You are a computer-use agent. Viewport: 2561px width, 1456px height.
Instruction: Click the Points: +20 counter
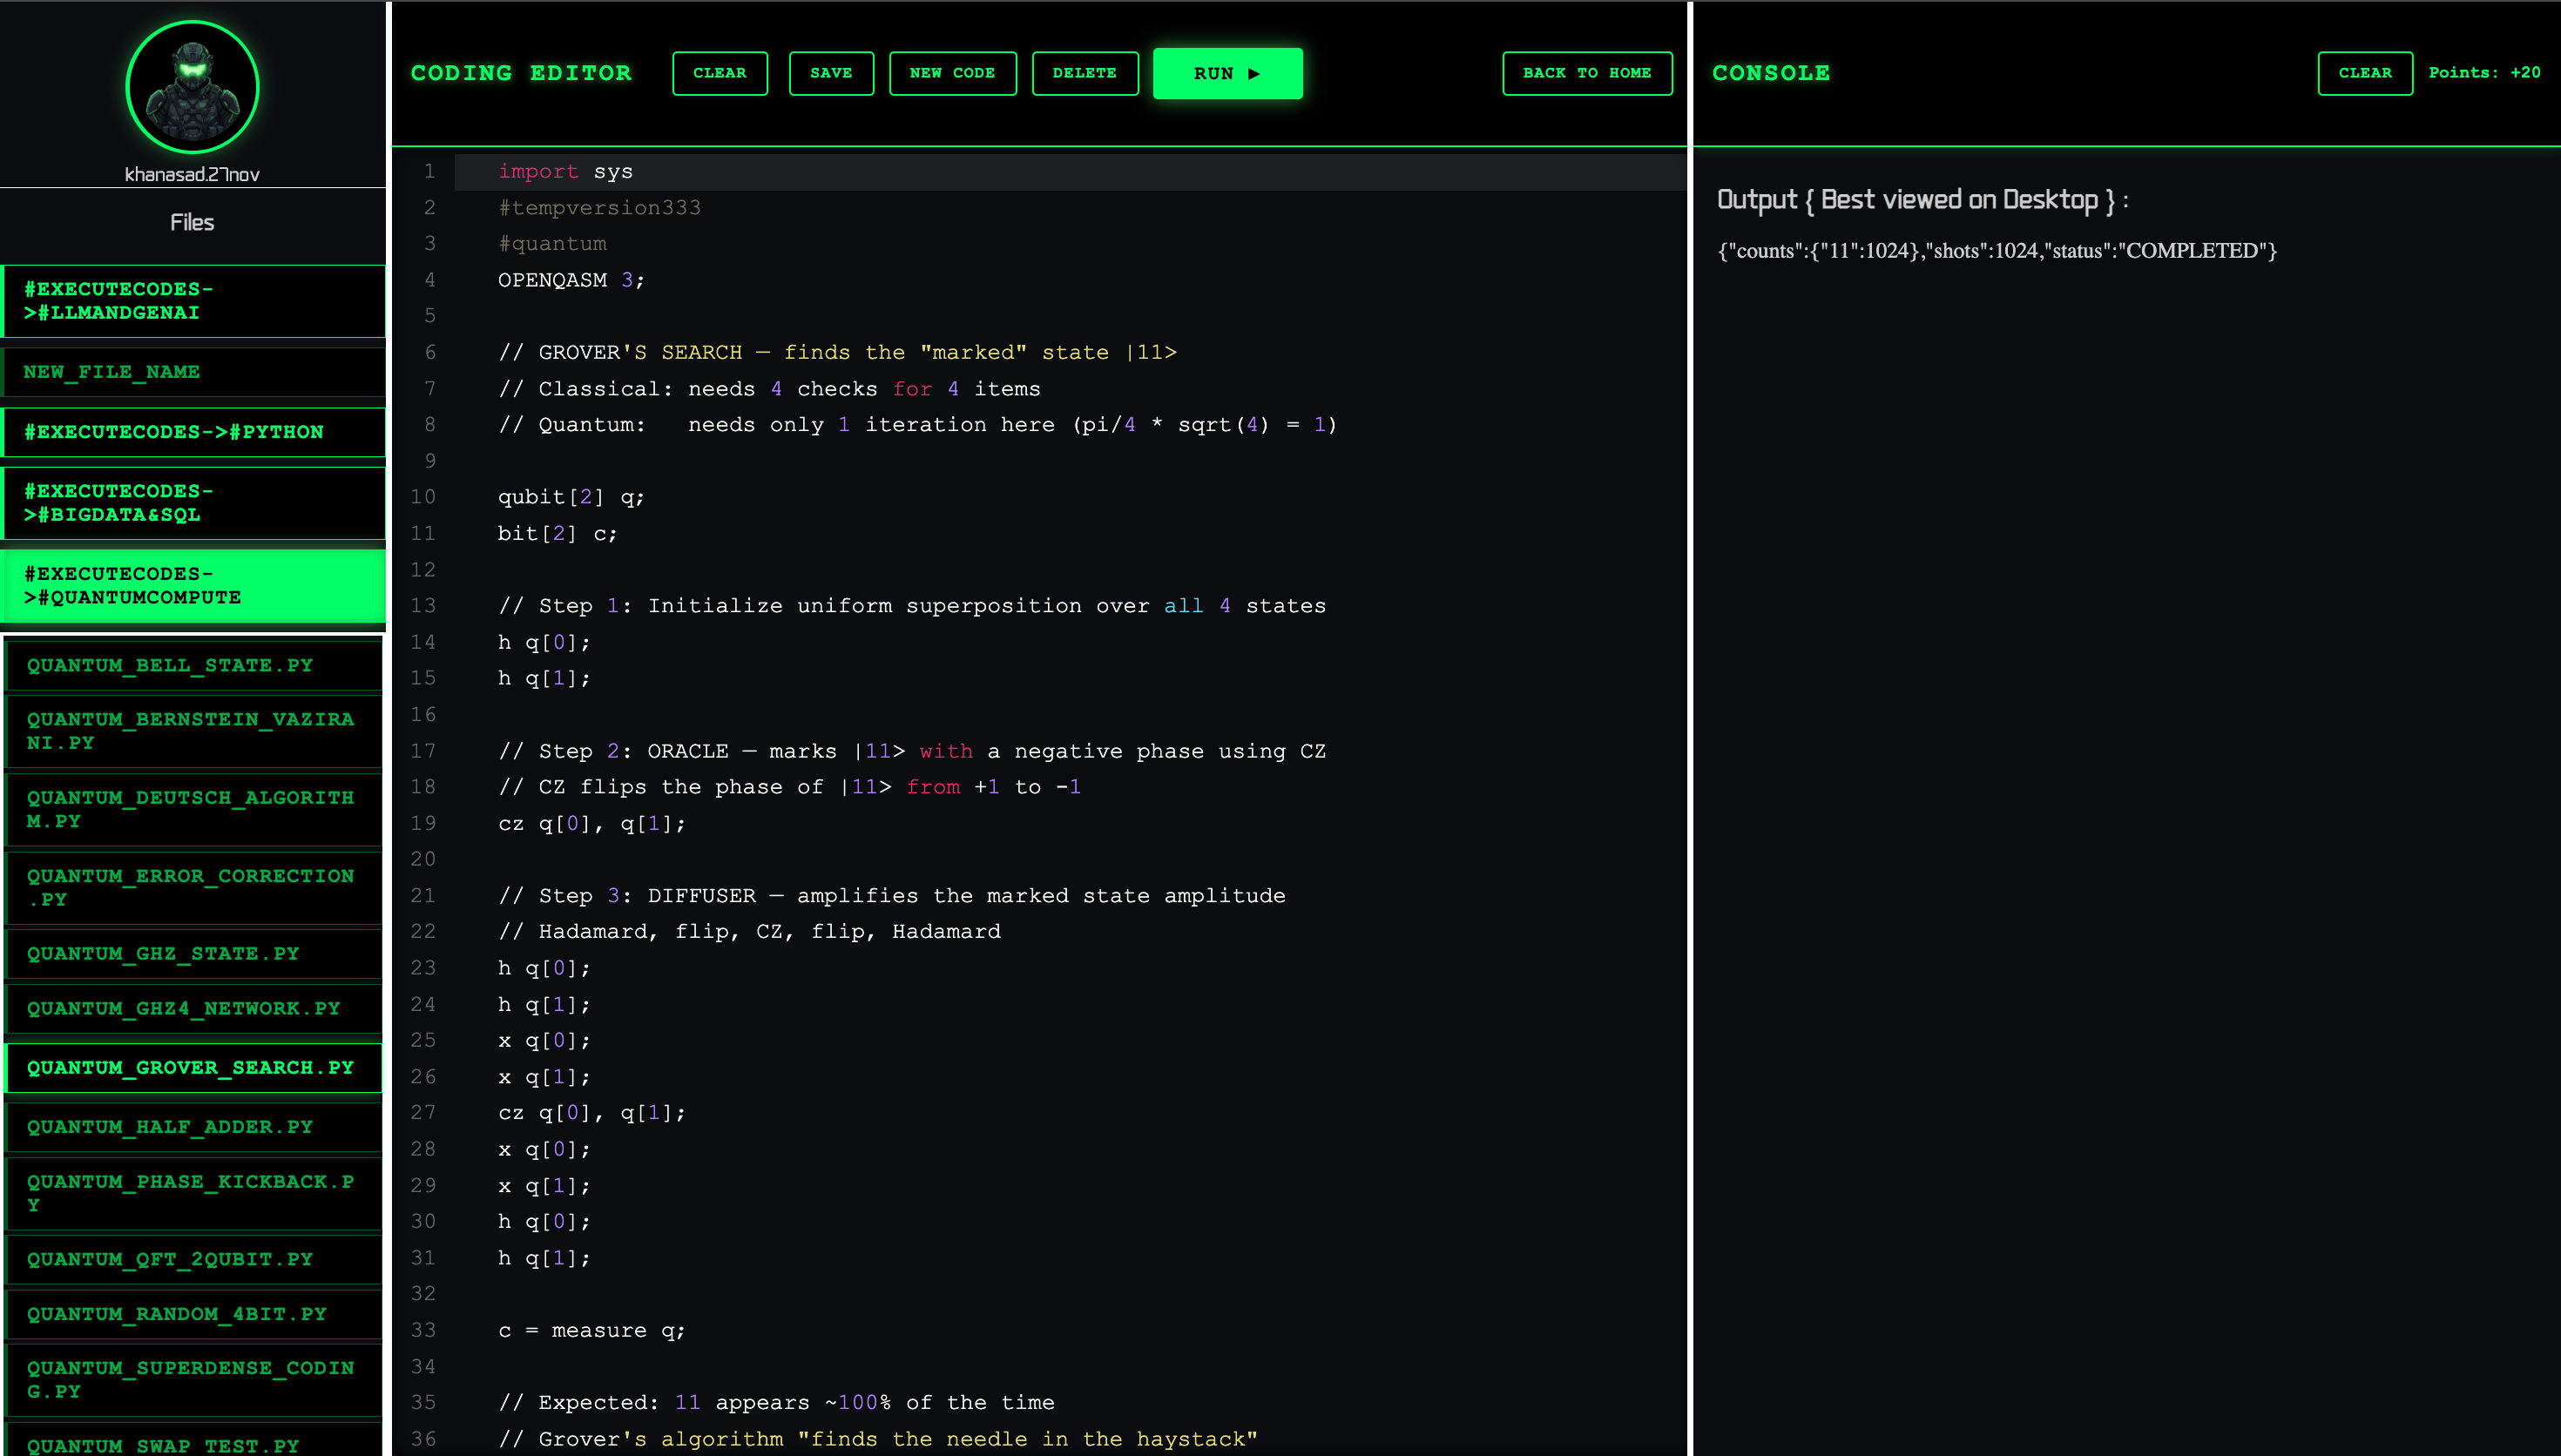click(2484, 73)
